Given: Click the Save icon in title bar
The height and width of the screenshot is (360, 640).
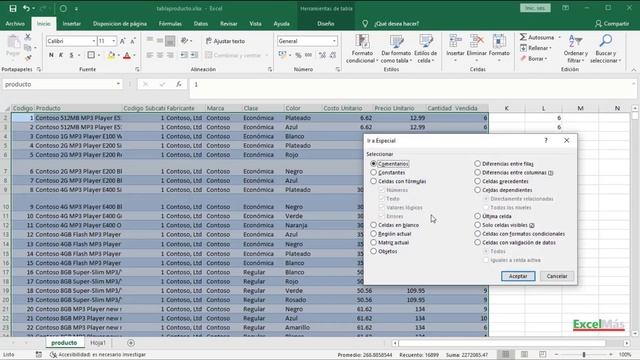Looking at the screenshot, I should (x=13, y=8).
